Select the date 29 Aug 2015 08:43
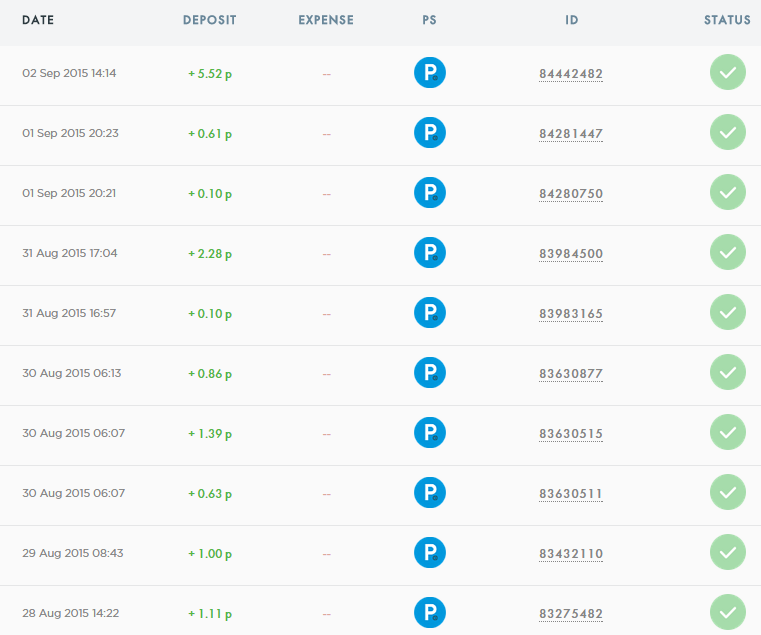This screenshot has width=761, height=635. (x=73, y=553)
